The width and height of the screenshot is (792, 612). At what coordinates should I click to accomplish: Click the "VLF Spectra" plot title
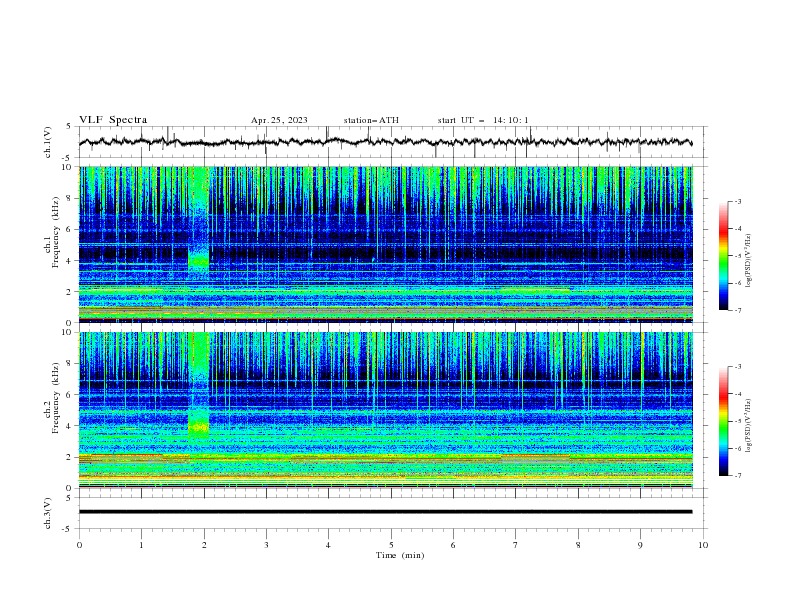pos(113,120)
